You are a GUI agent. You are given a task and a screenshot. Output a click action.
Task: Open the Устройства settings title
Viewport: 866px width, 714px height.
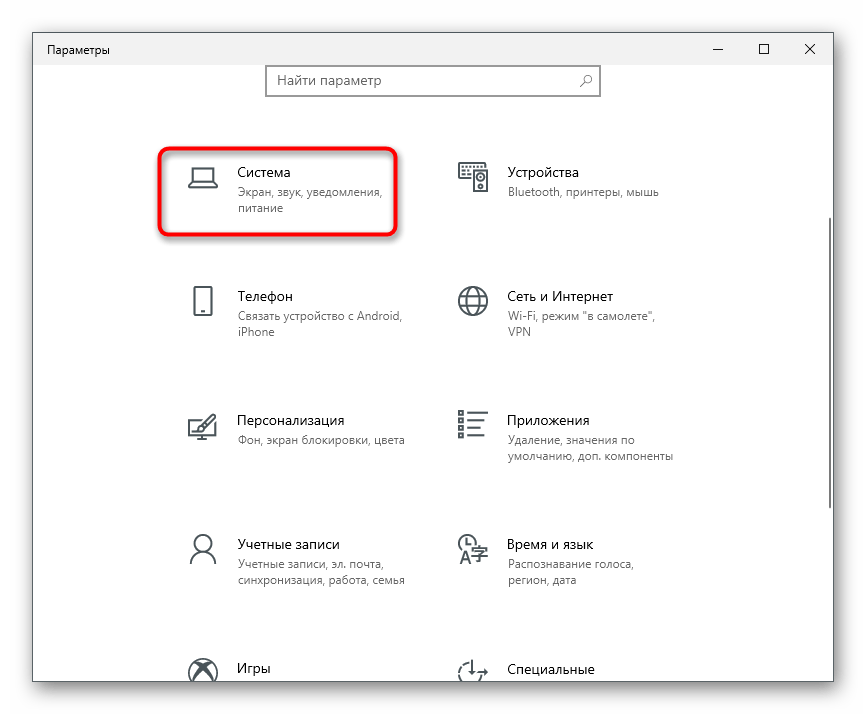pyautogui.click(x=543, y=173)
